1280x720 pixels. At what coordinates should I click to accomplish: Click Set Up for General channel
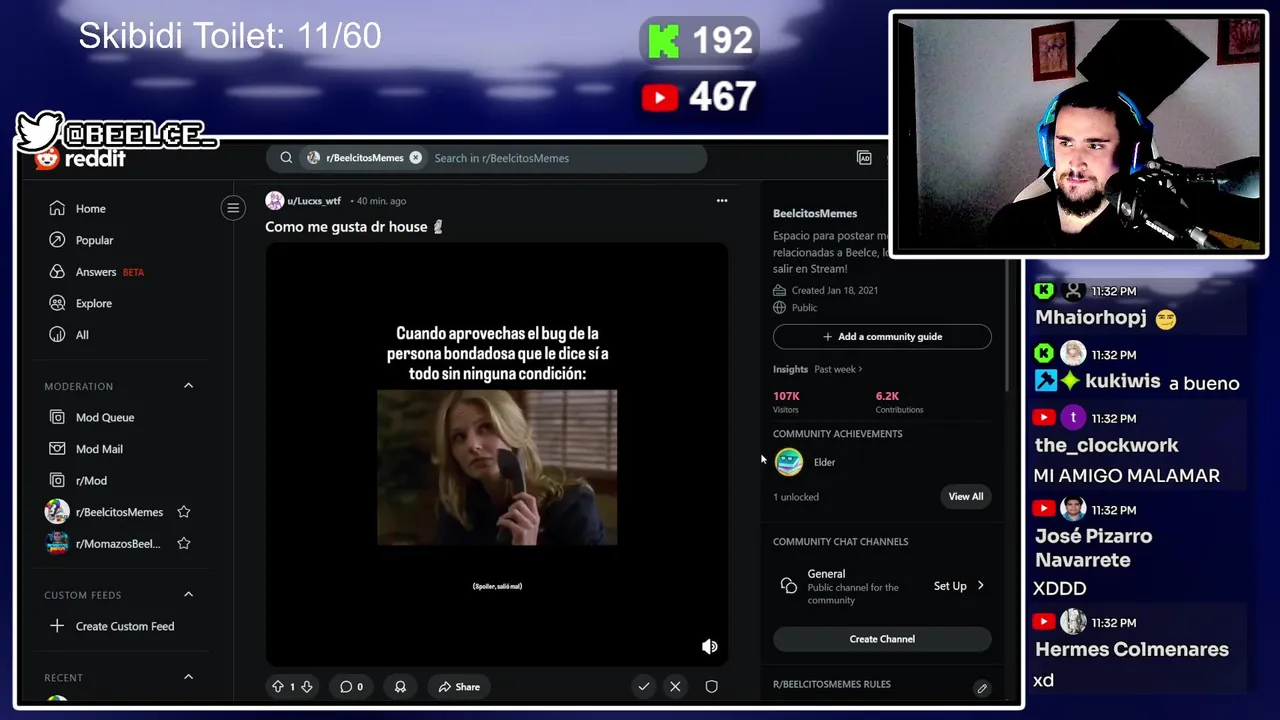pos(950,586)
